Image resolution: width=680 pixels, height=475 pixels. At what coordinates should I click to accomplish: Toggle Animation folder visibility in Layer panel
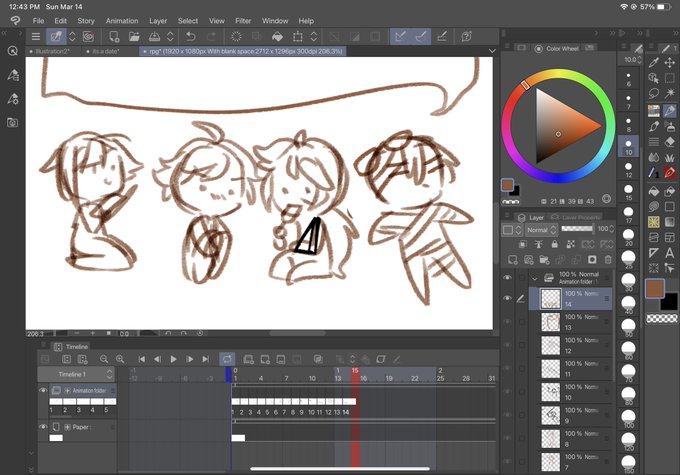click(x=507, y=278)
